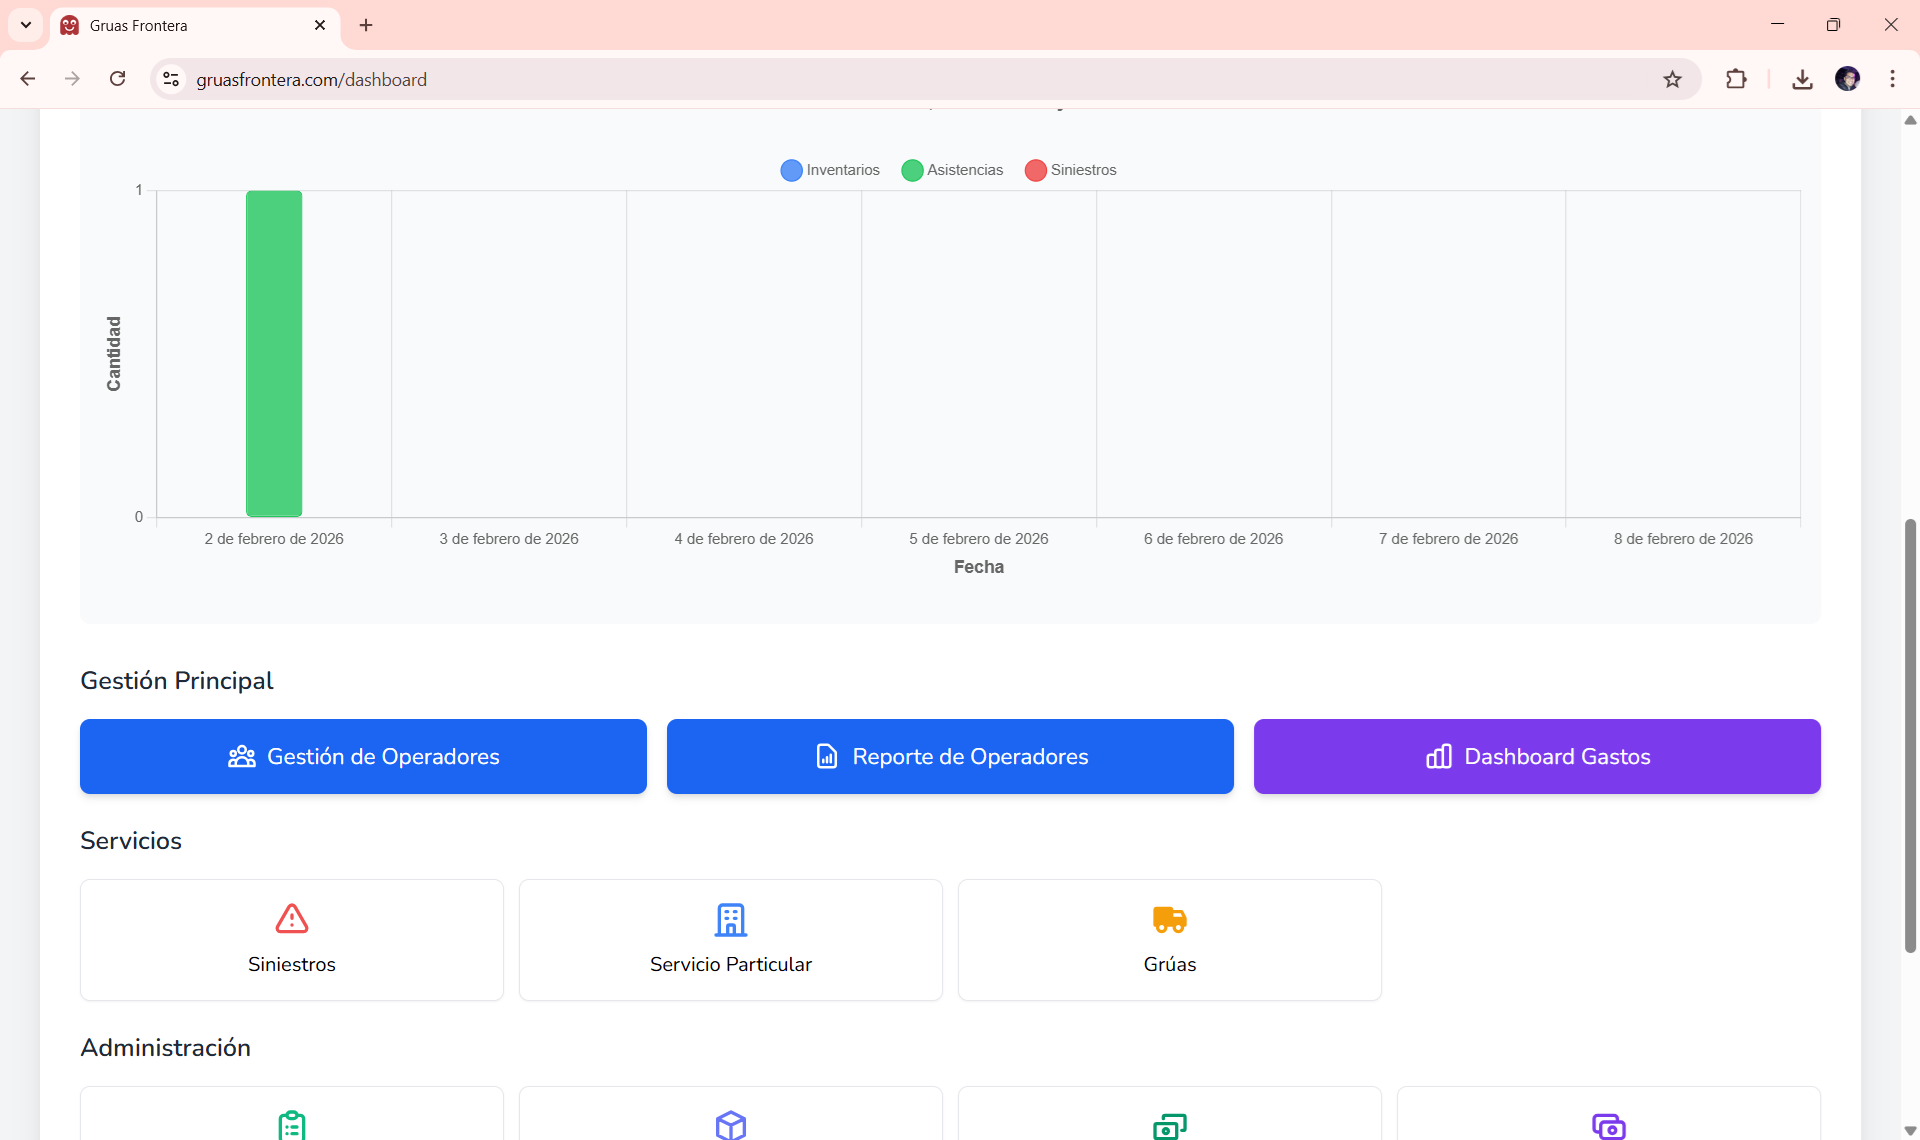This screenshot has width=1920, height=1140.
Task: Click the green Asistencias bar for 2 de febrero
Action: pyautogui.click(x=274, y=353)
